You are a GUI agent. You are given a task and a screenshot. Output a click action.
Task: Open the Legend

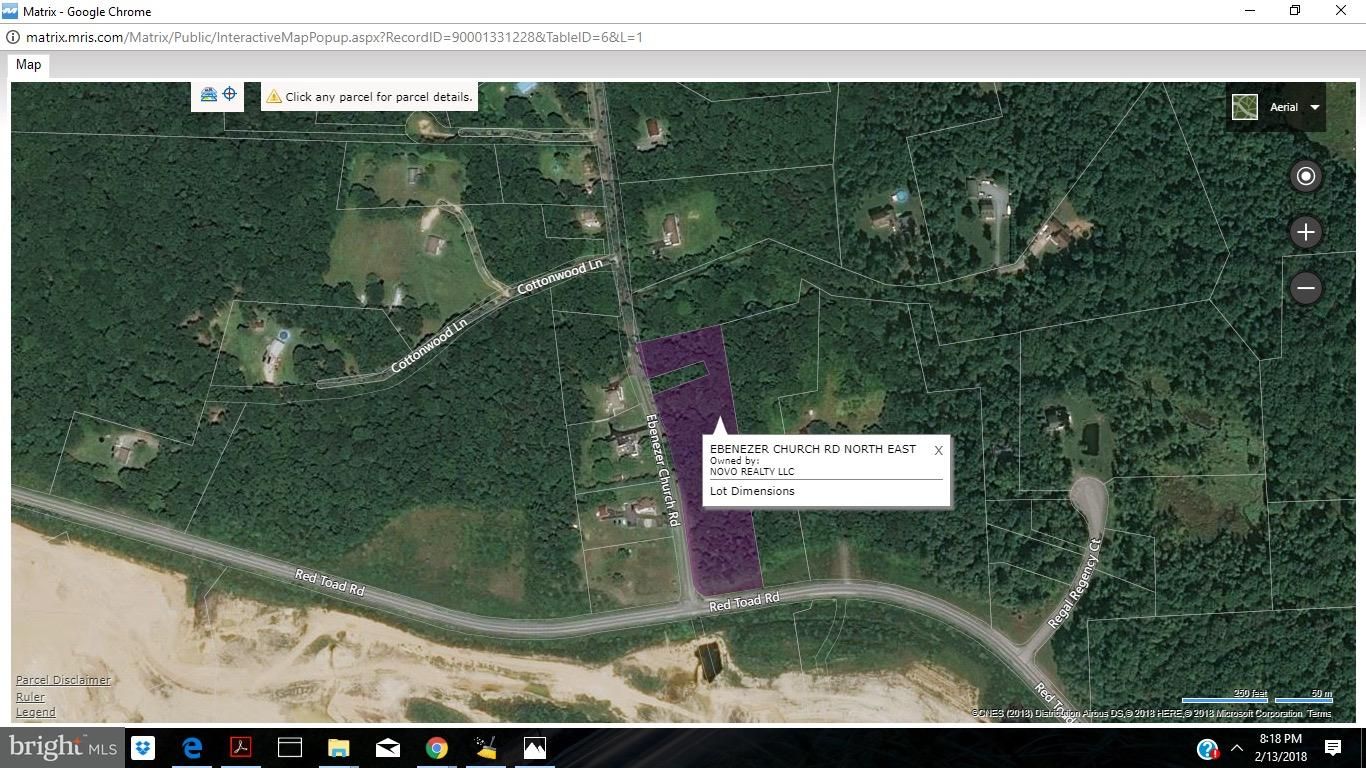pyautogui.click(x=35, y=711)
